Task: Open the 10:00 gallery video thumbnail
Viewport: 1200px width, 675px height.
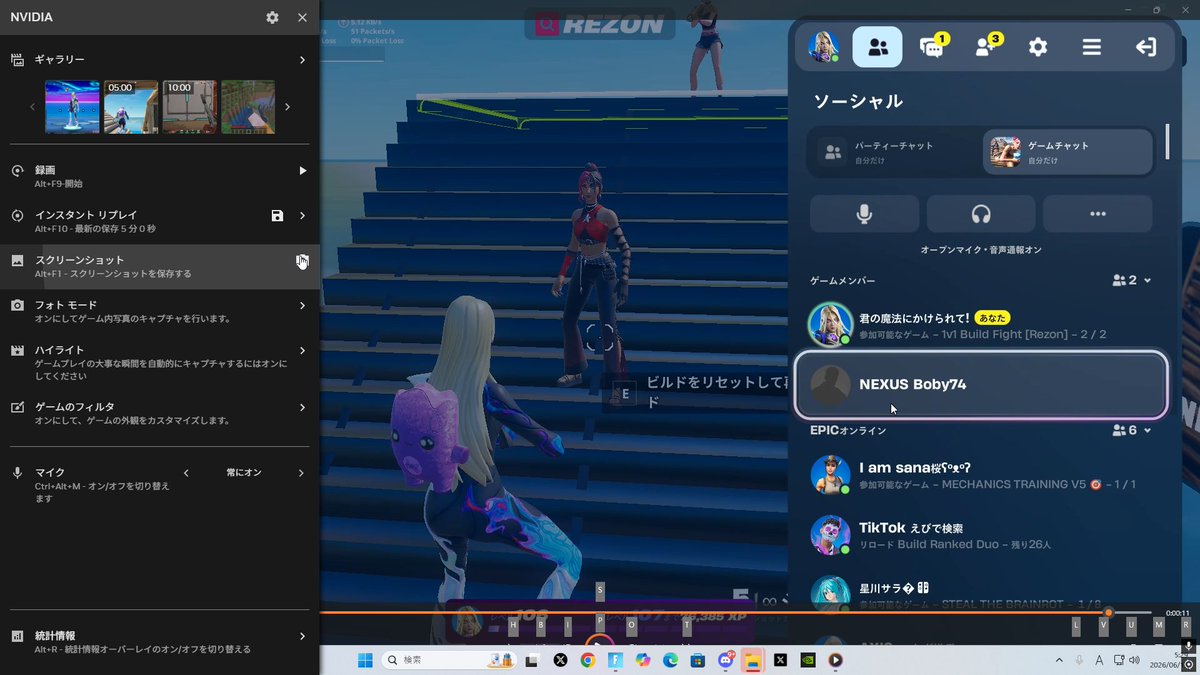Action: (x=190, y=107)
